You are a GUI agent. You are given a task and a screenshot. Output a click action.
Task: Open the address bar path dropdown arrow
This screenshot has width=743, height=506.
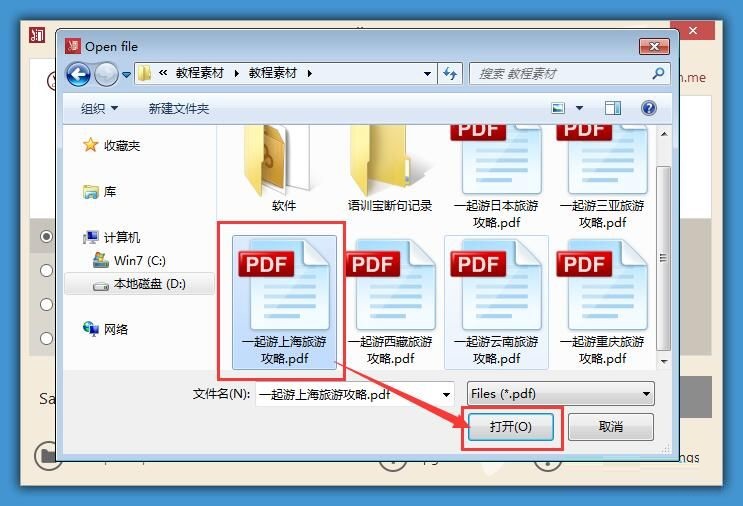427,74
